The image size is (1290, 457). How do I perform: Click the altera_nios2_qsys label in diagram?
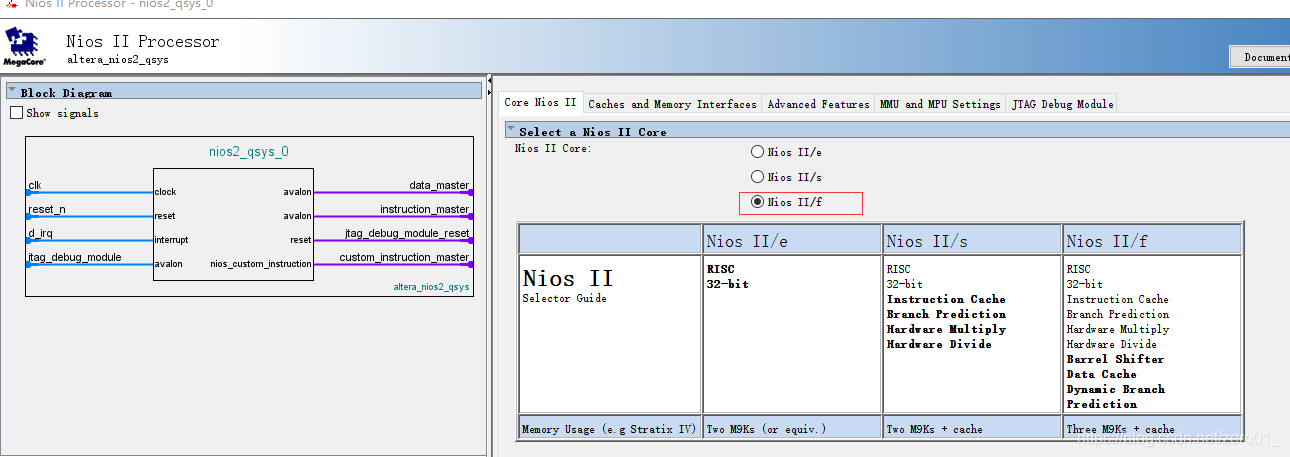(430, 287)
